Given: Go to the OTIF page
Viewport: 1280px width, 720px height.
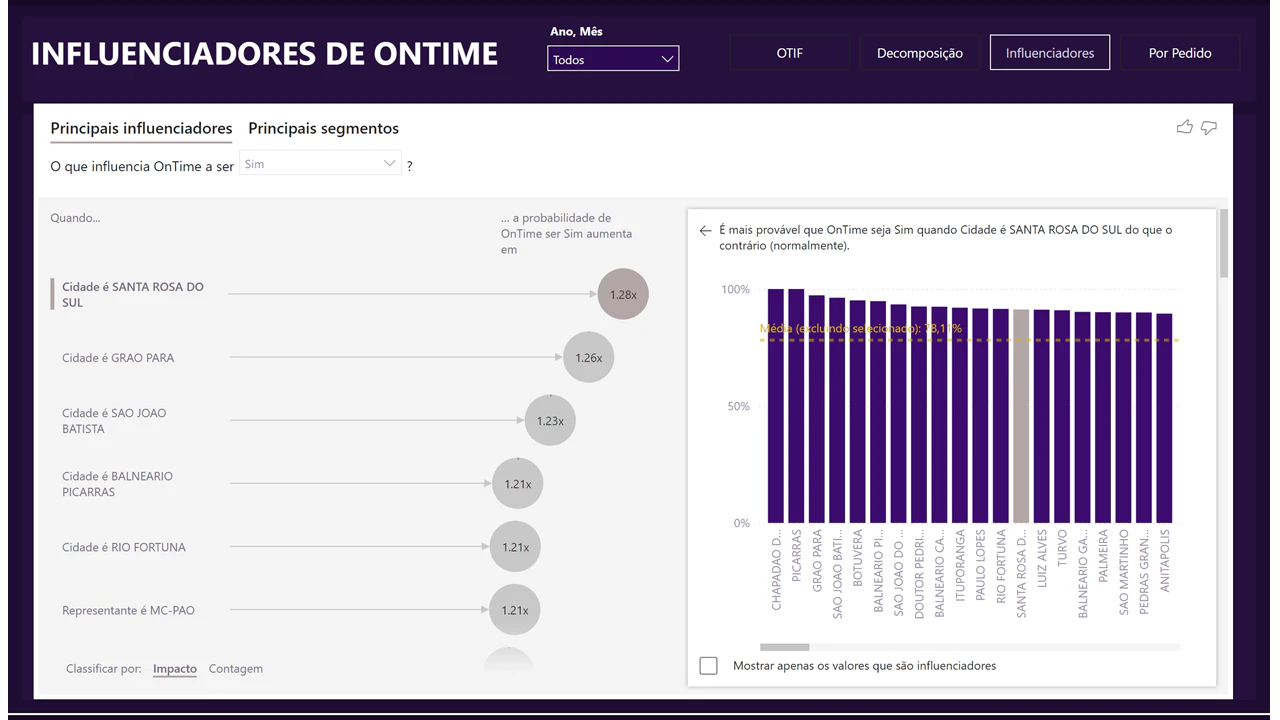Looking at the screenshot, I should [789, 53].
